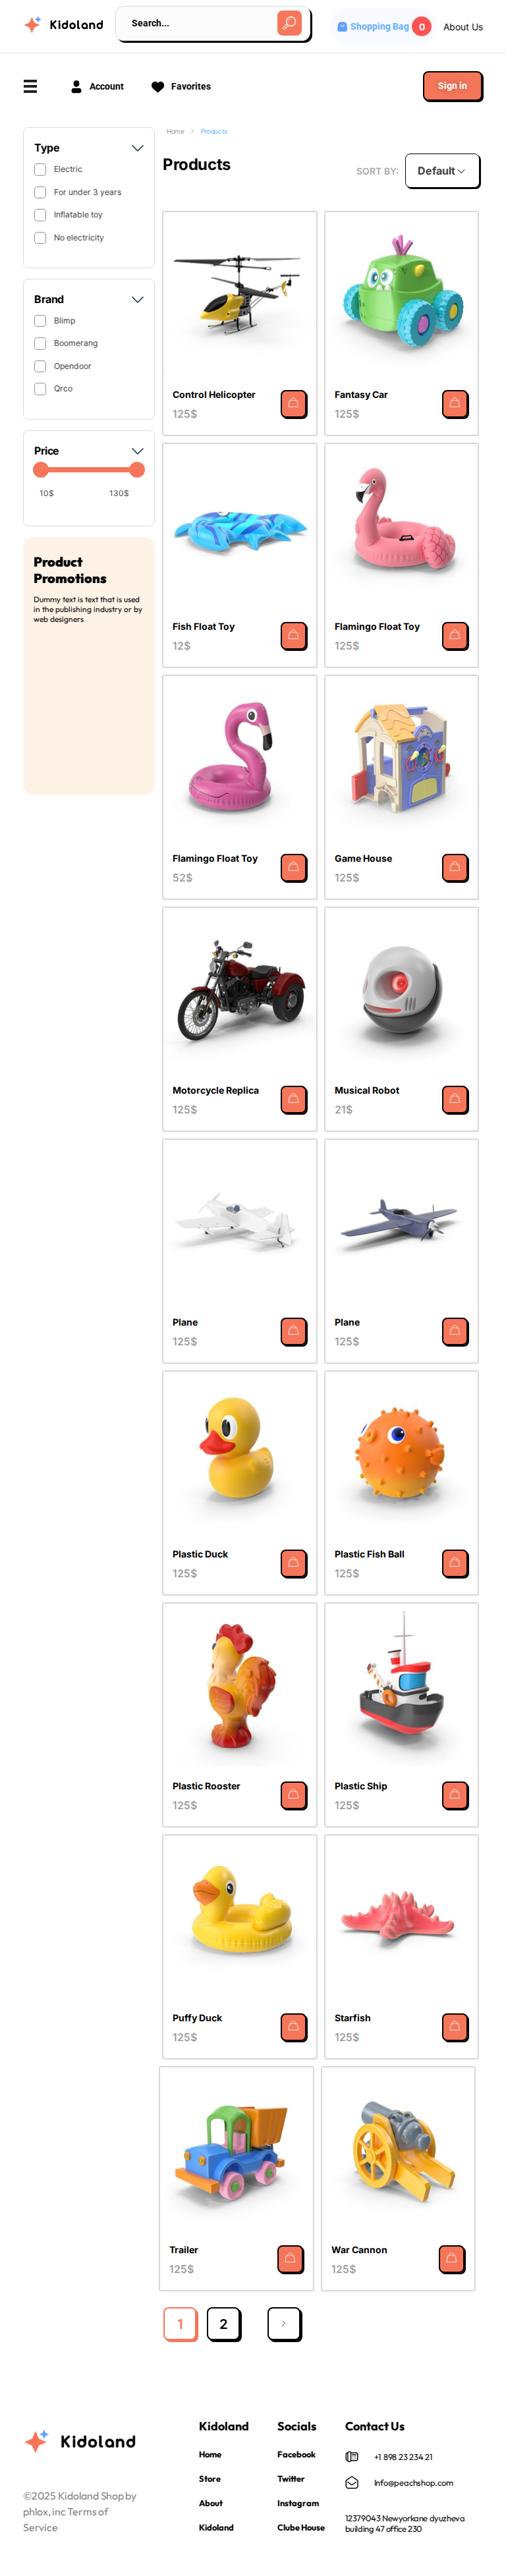
Task: Open the Account menu item
Action: 97,87
